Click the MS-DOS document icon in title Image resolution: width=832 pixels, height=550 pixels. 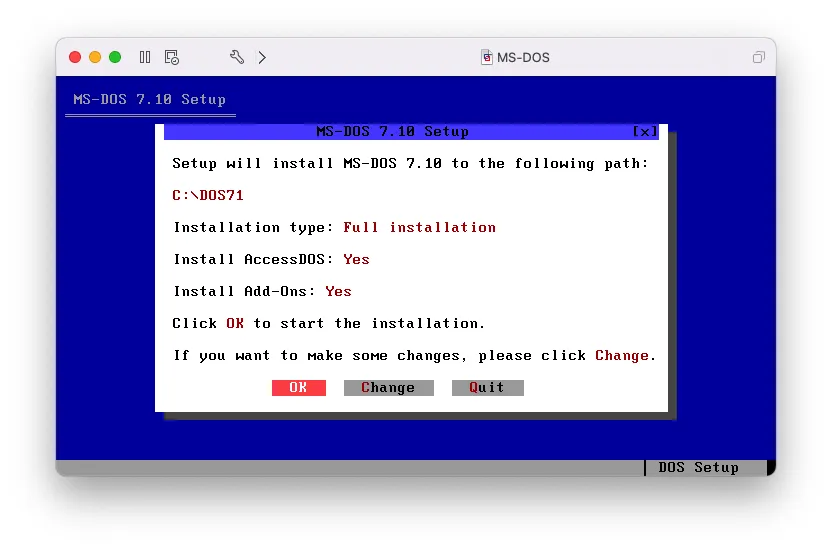coord(486,57)
